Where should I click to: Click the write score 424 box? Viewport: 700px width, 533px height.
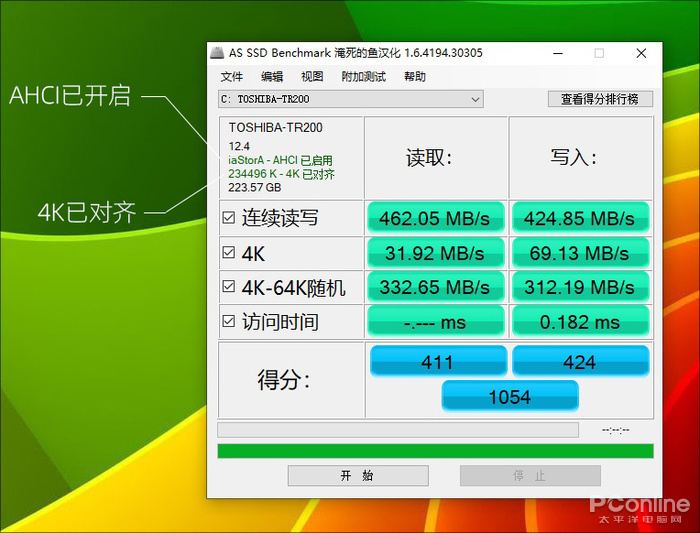(580, 362)
